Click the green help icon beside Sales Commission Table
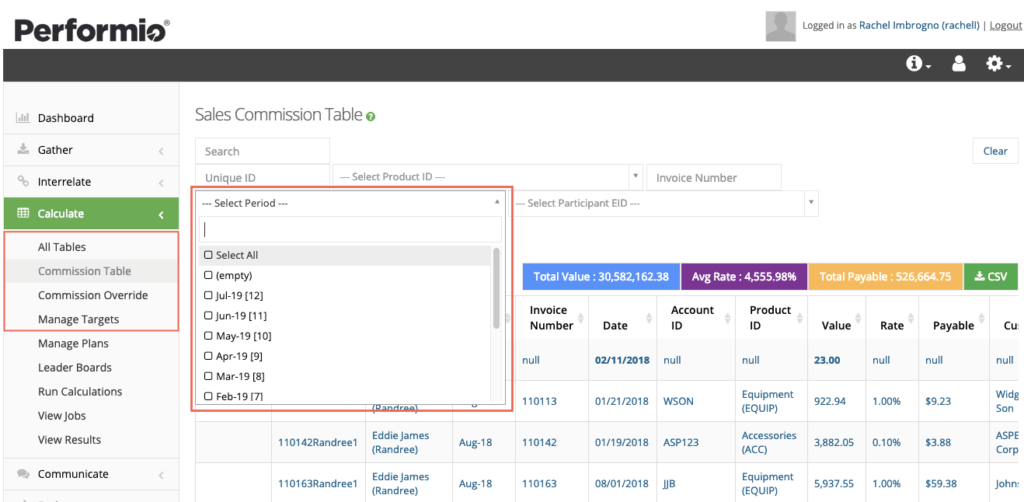The width and height of the screenshot is (1024, 502). pos(370,117)
